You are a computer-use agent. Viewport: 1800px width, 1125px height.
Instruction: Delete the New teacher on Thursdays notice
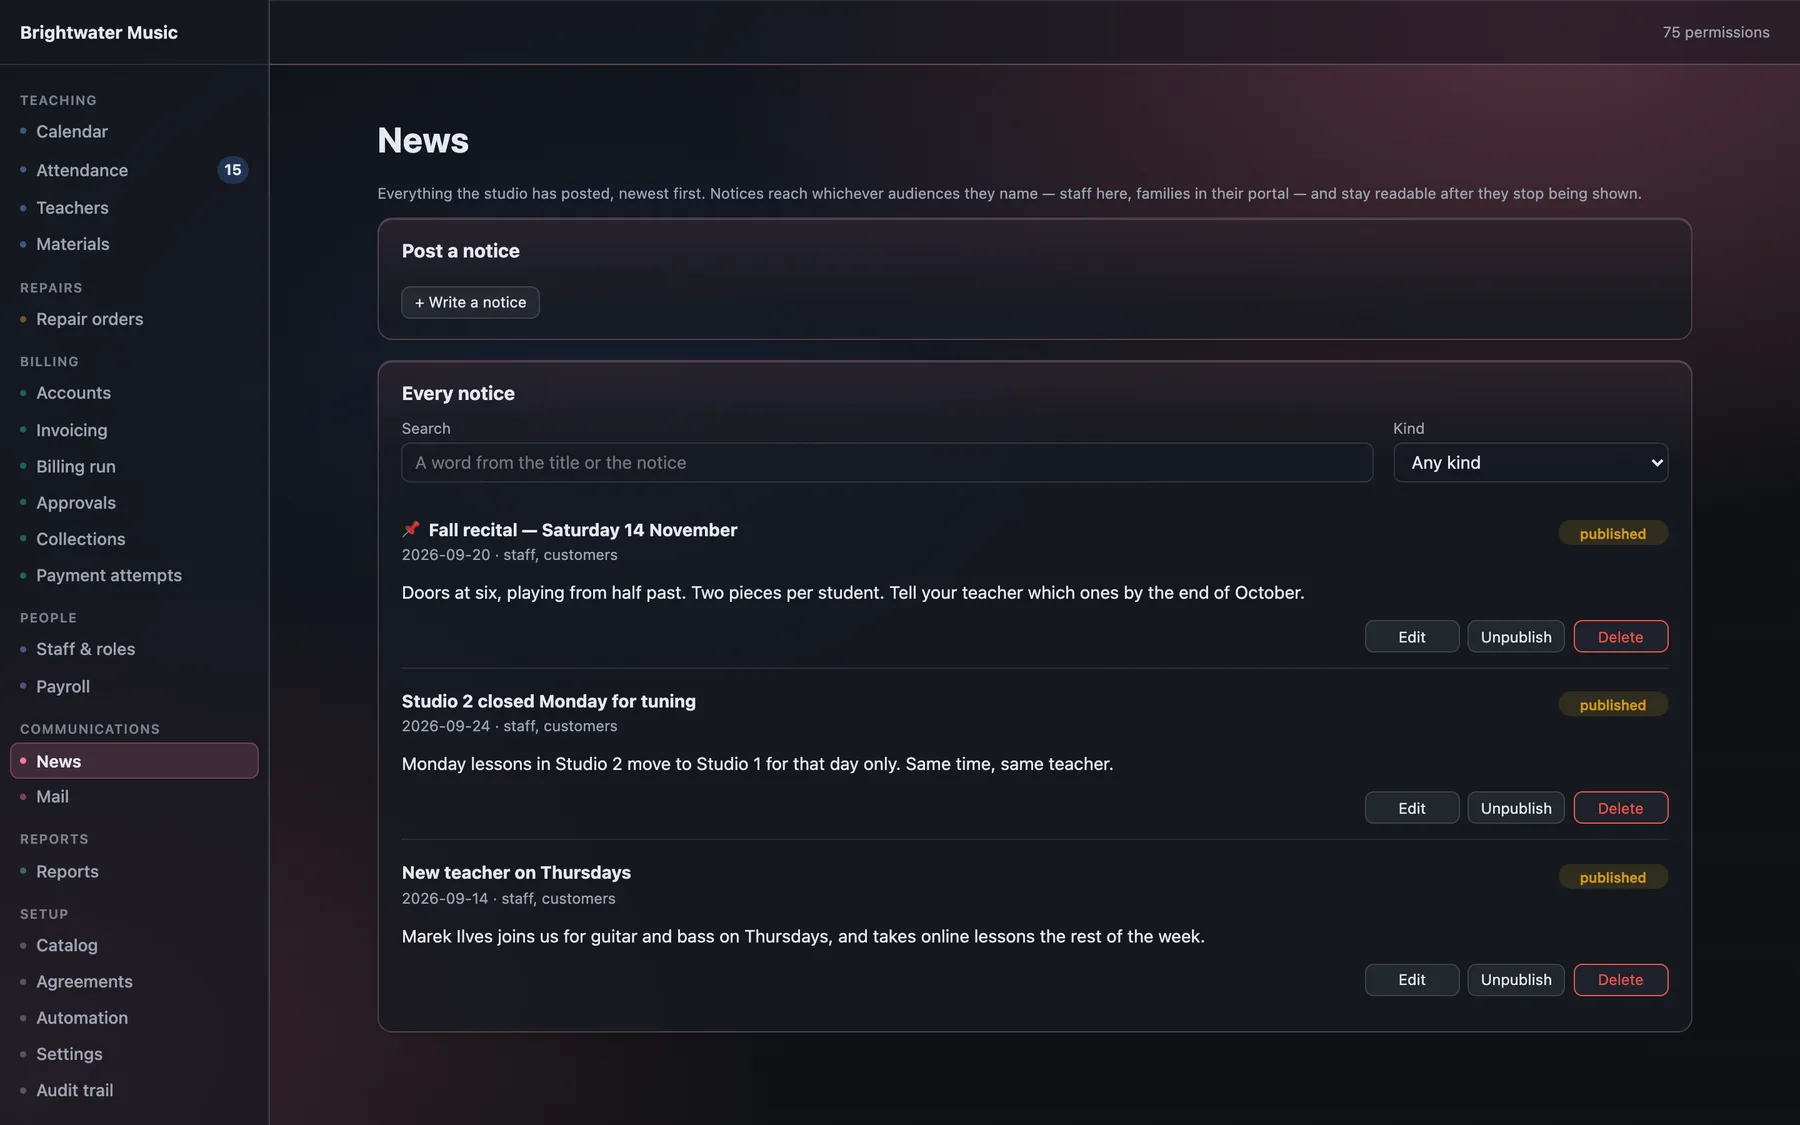click(x=1620, y=979)
